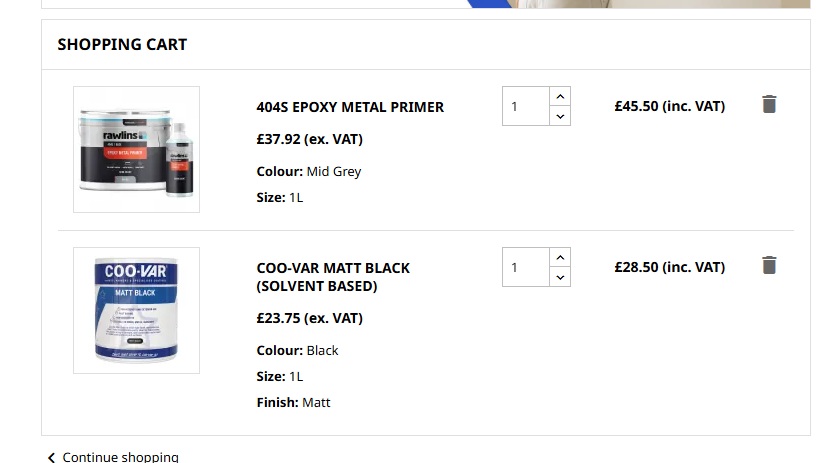The image size is (825, 463).
Task: Focus the 404S Epoxy Primer quantity field
Action: [x=526, y=106]
